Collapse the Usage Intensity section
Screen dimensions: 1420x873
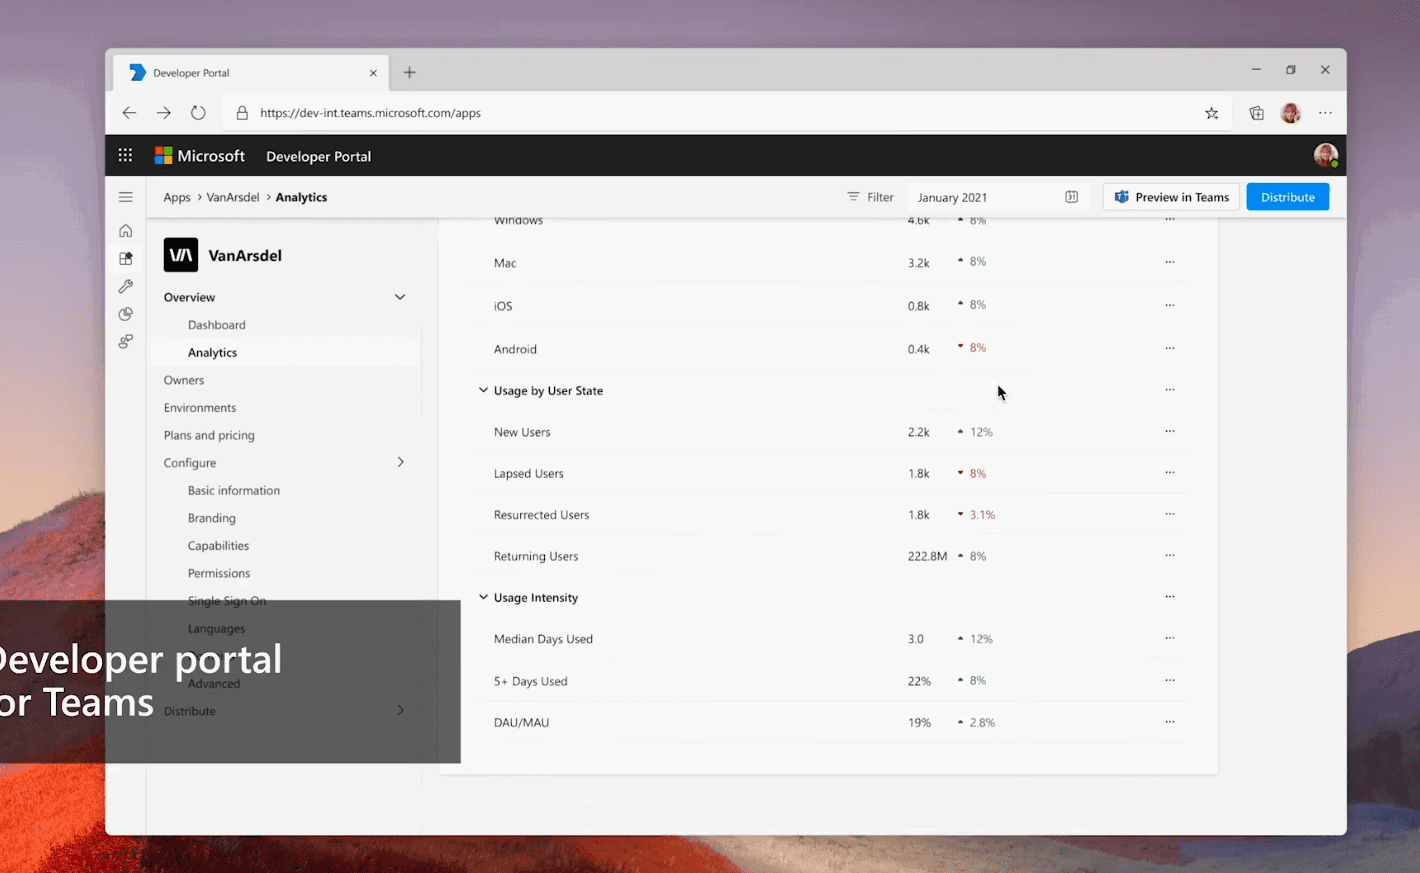pyautogui.click(x=483, y=597)
